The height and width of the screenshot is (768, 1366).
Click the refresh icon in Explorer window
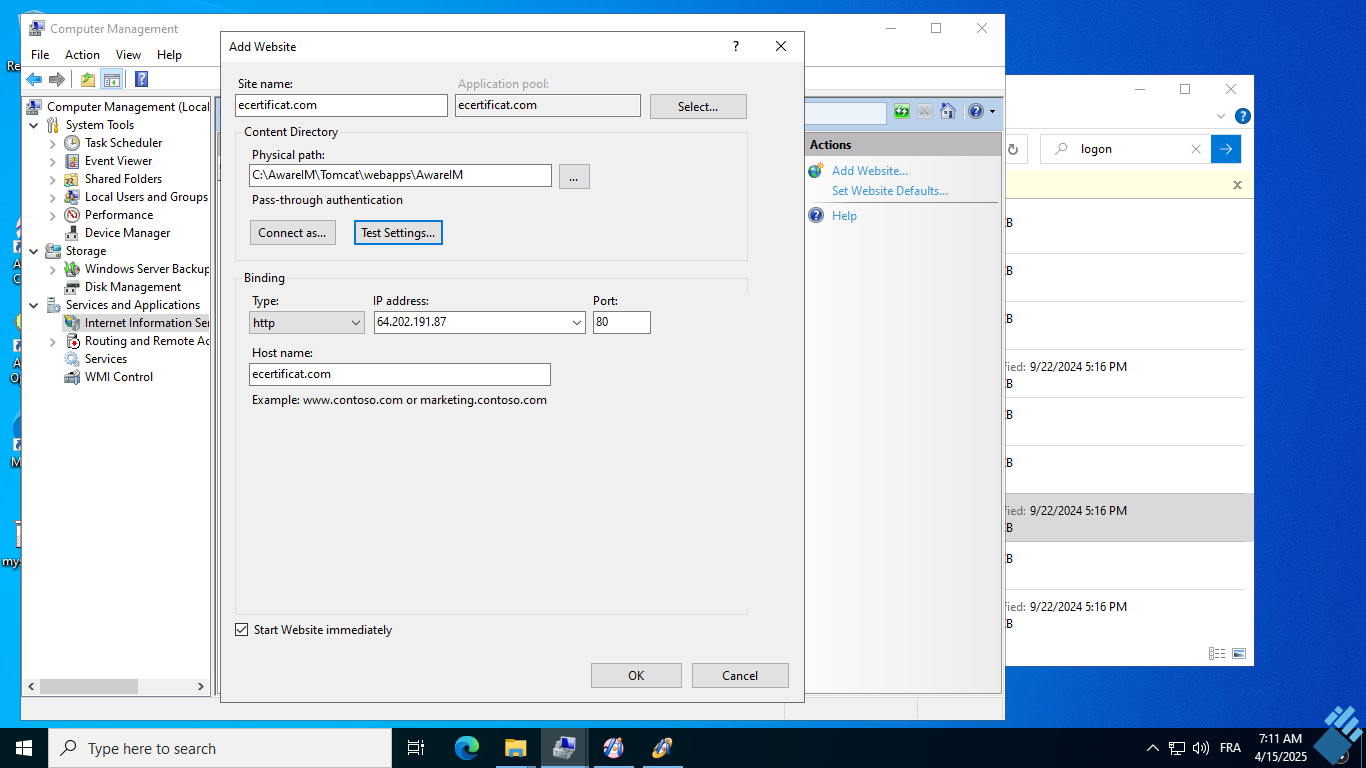point(1013,149)
